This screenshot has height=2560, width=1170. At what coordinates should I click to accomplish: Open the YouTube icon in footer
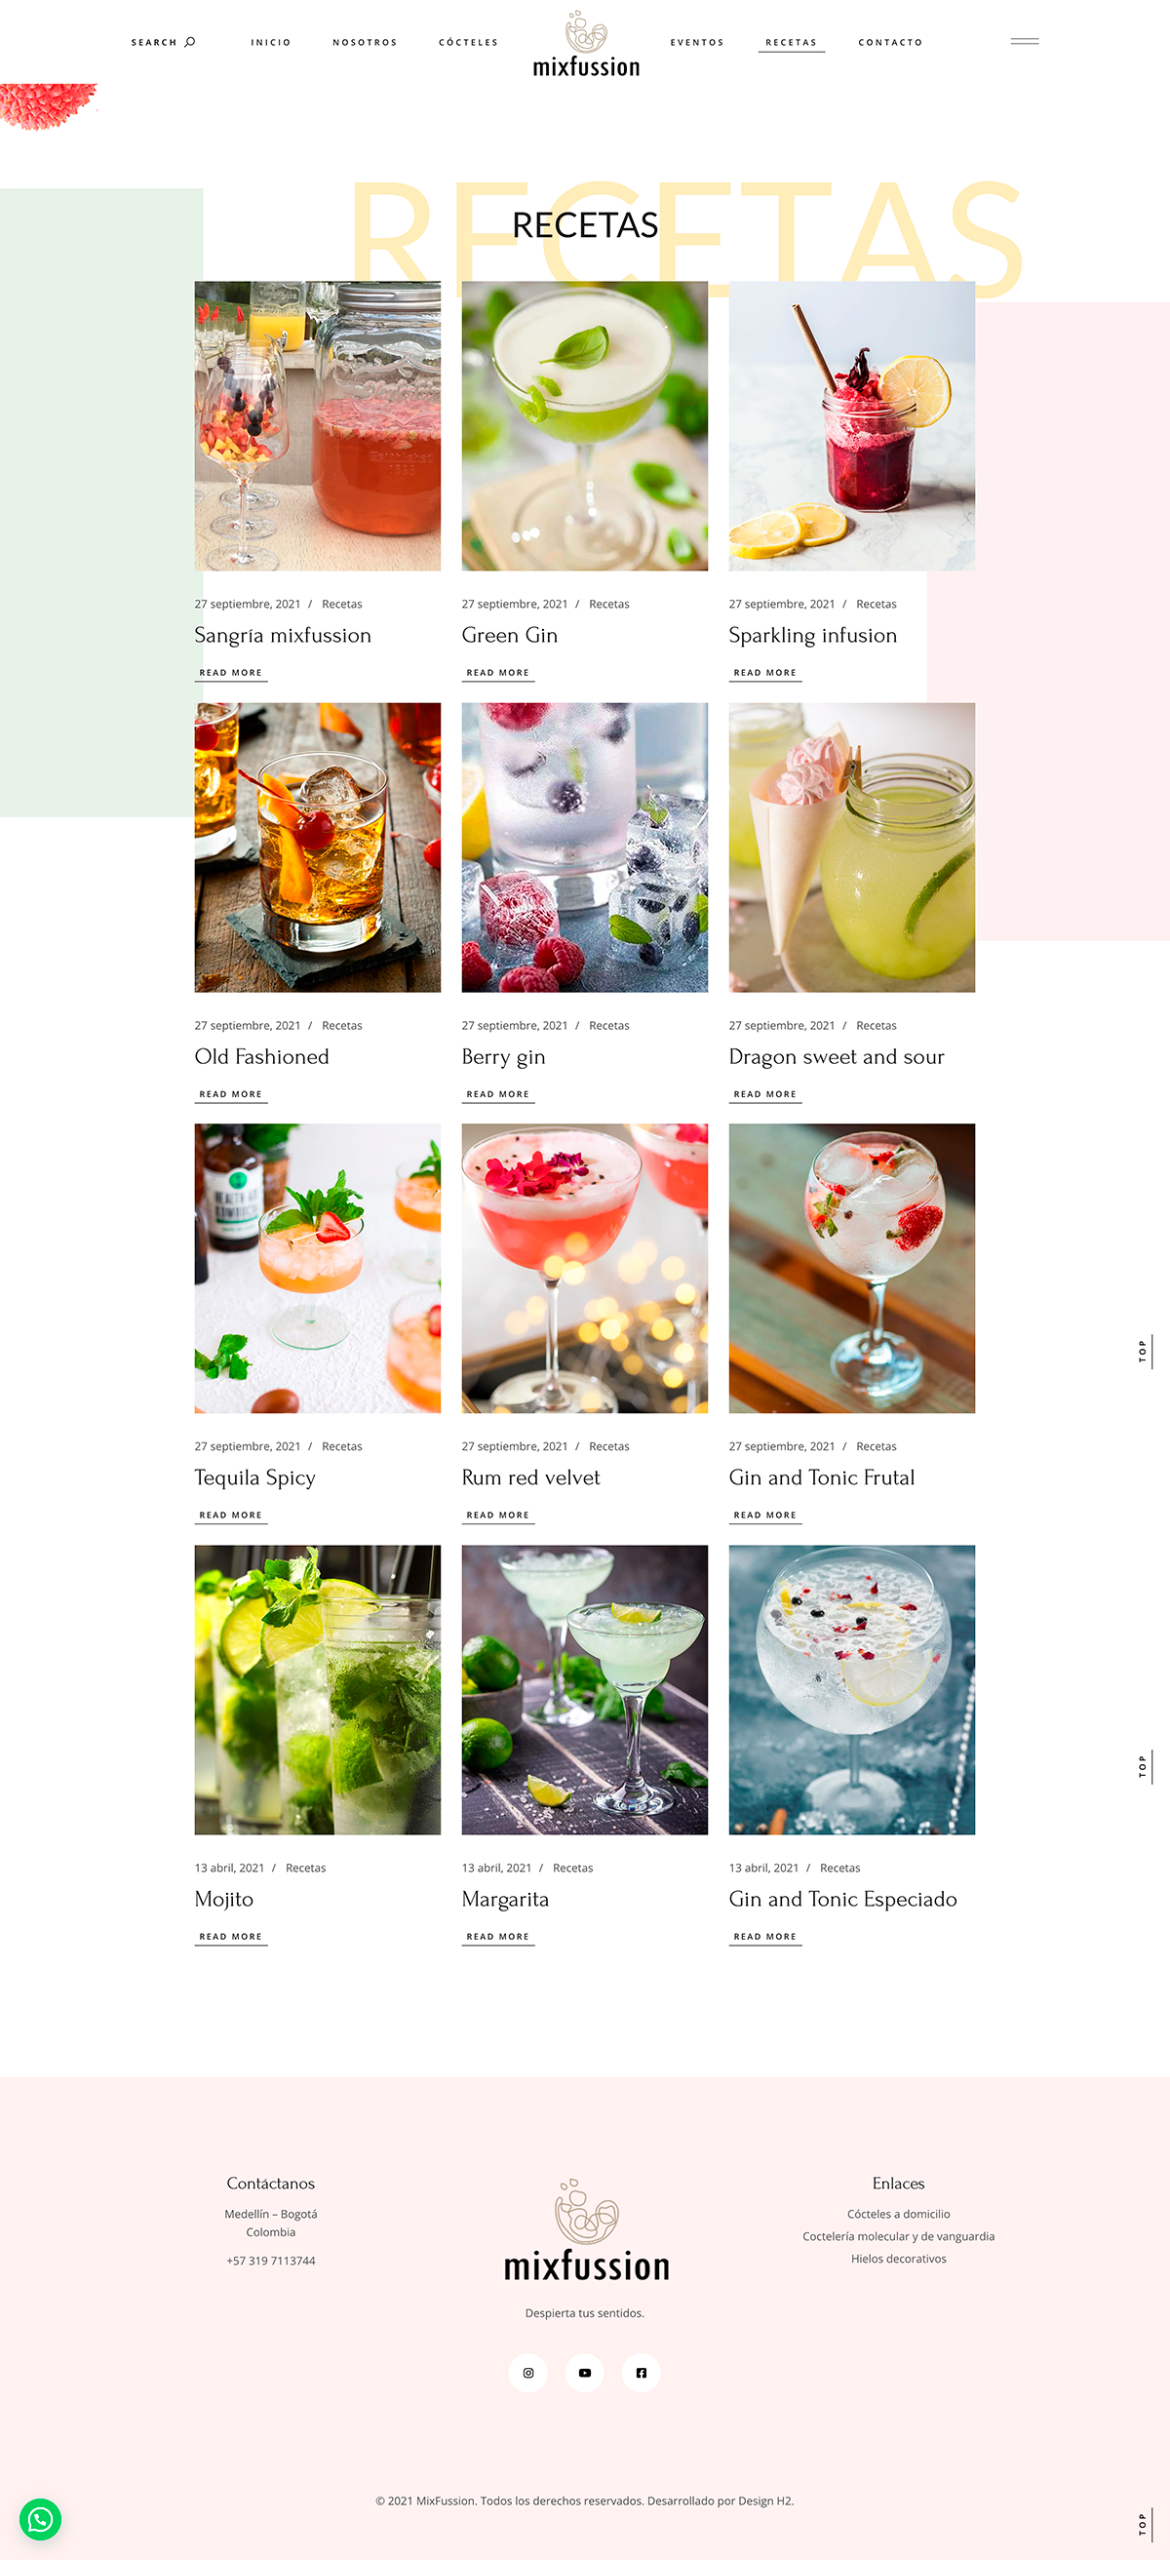[x=584, y=2372]
